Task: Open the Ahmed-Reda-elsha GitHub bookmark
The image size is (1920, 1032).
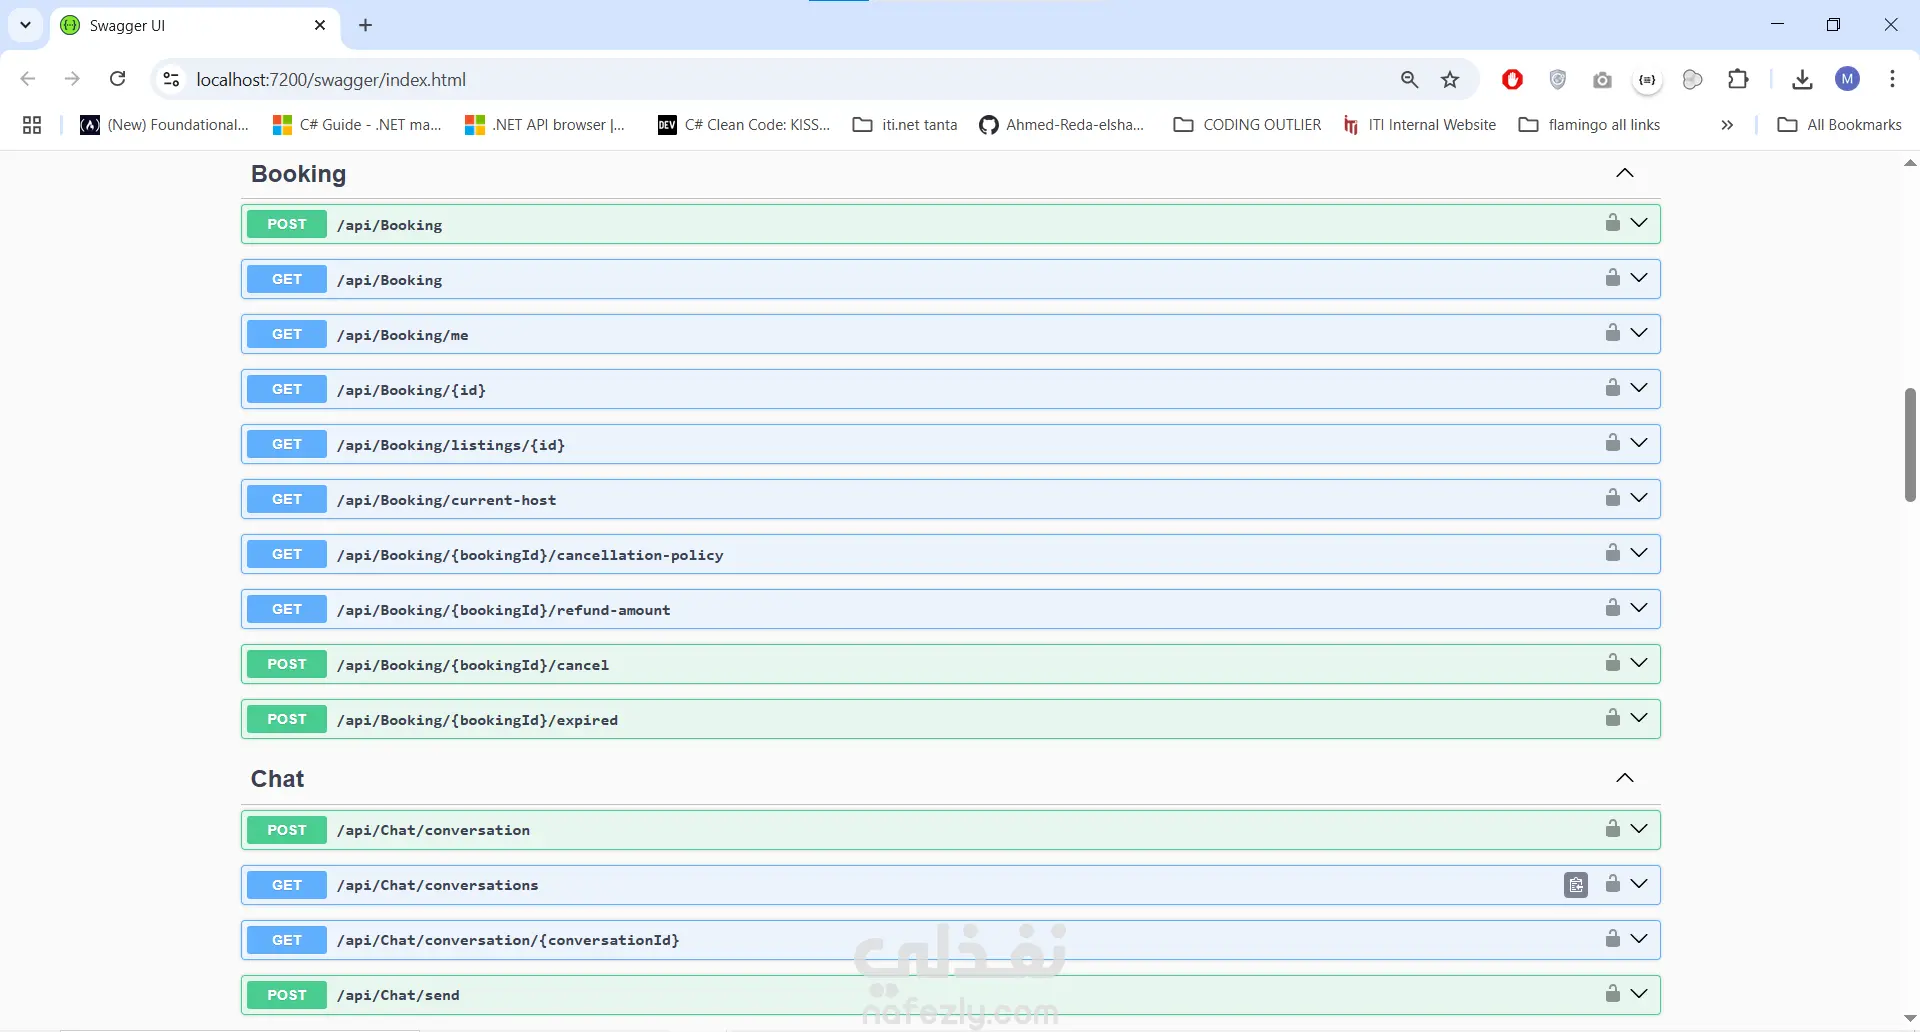Action: pyautogui.click(x=1062, y=125)
